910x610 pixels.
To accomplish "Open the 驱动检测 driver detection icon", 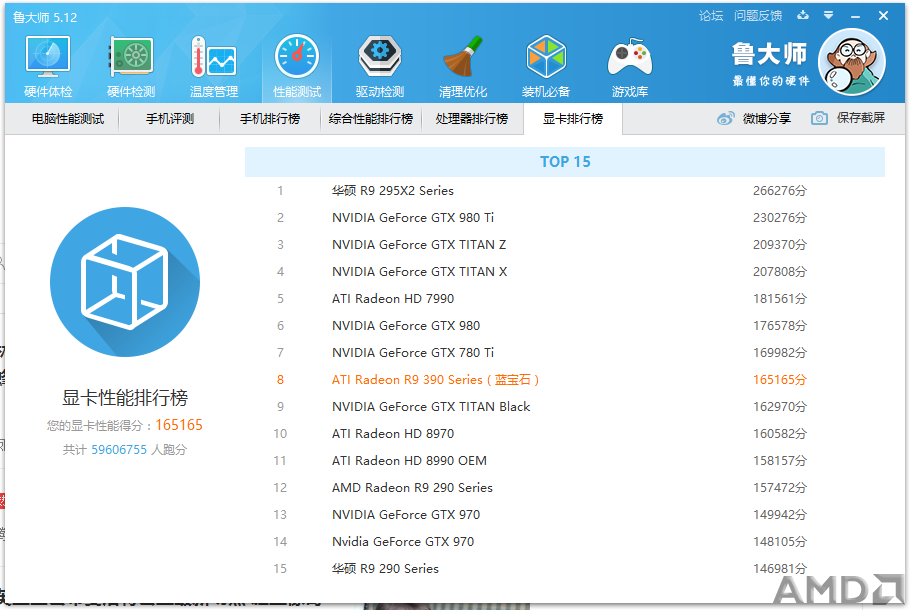I will pos(380,67).
